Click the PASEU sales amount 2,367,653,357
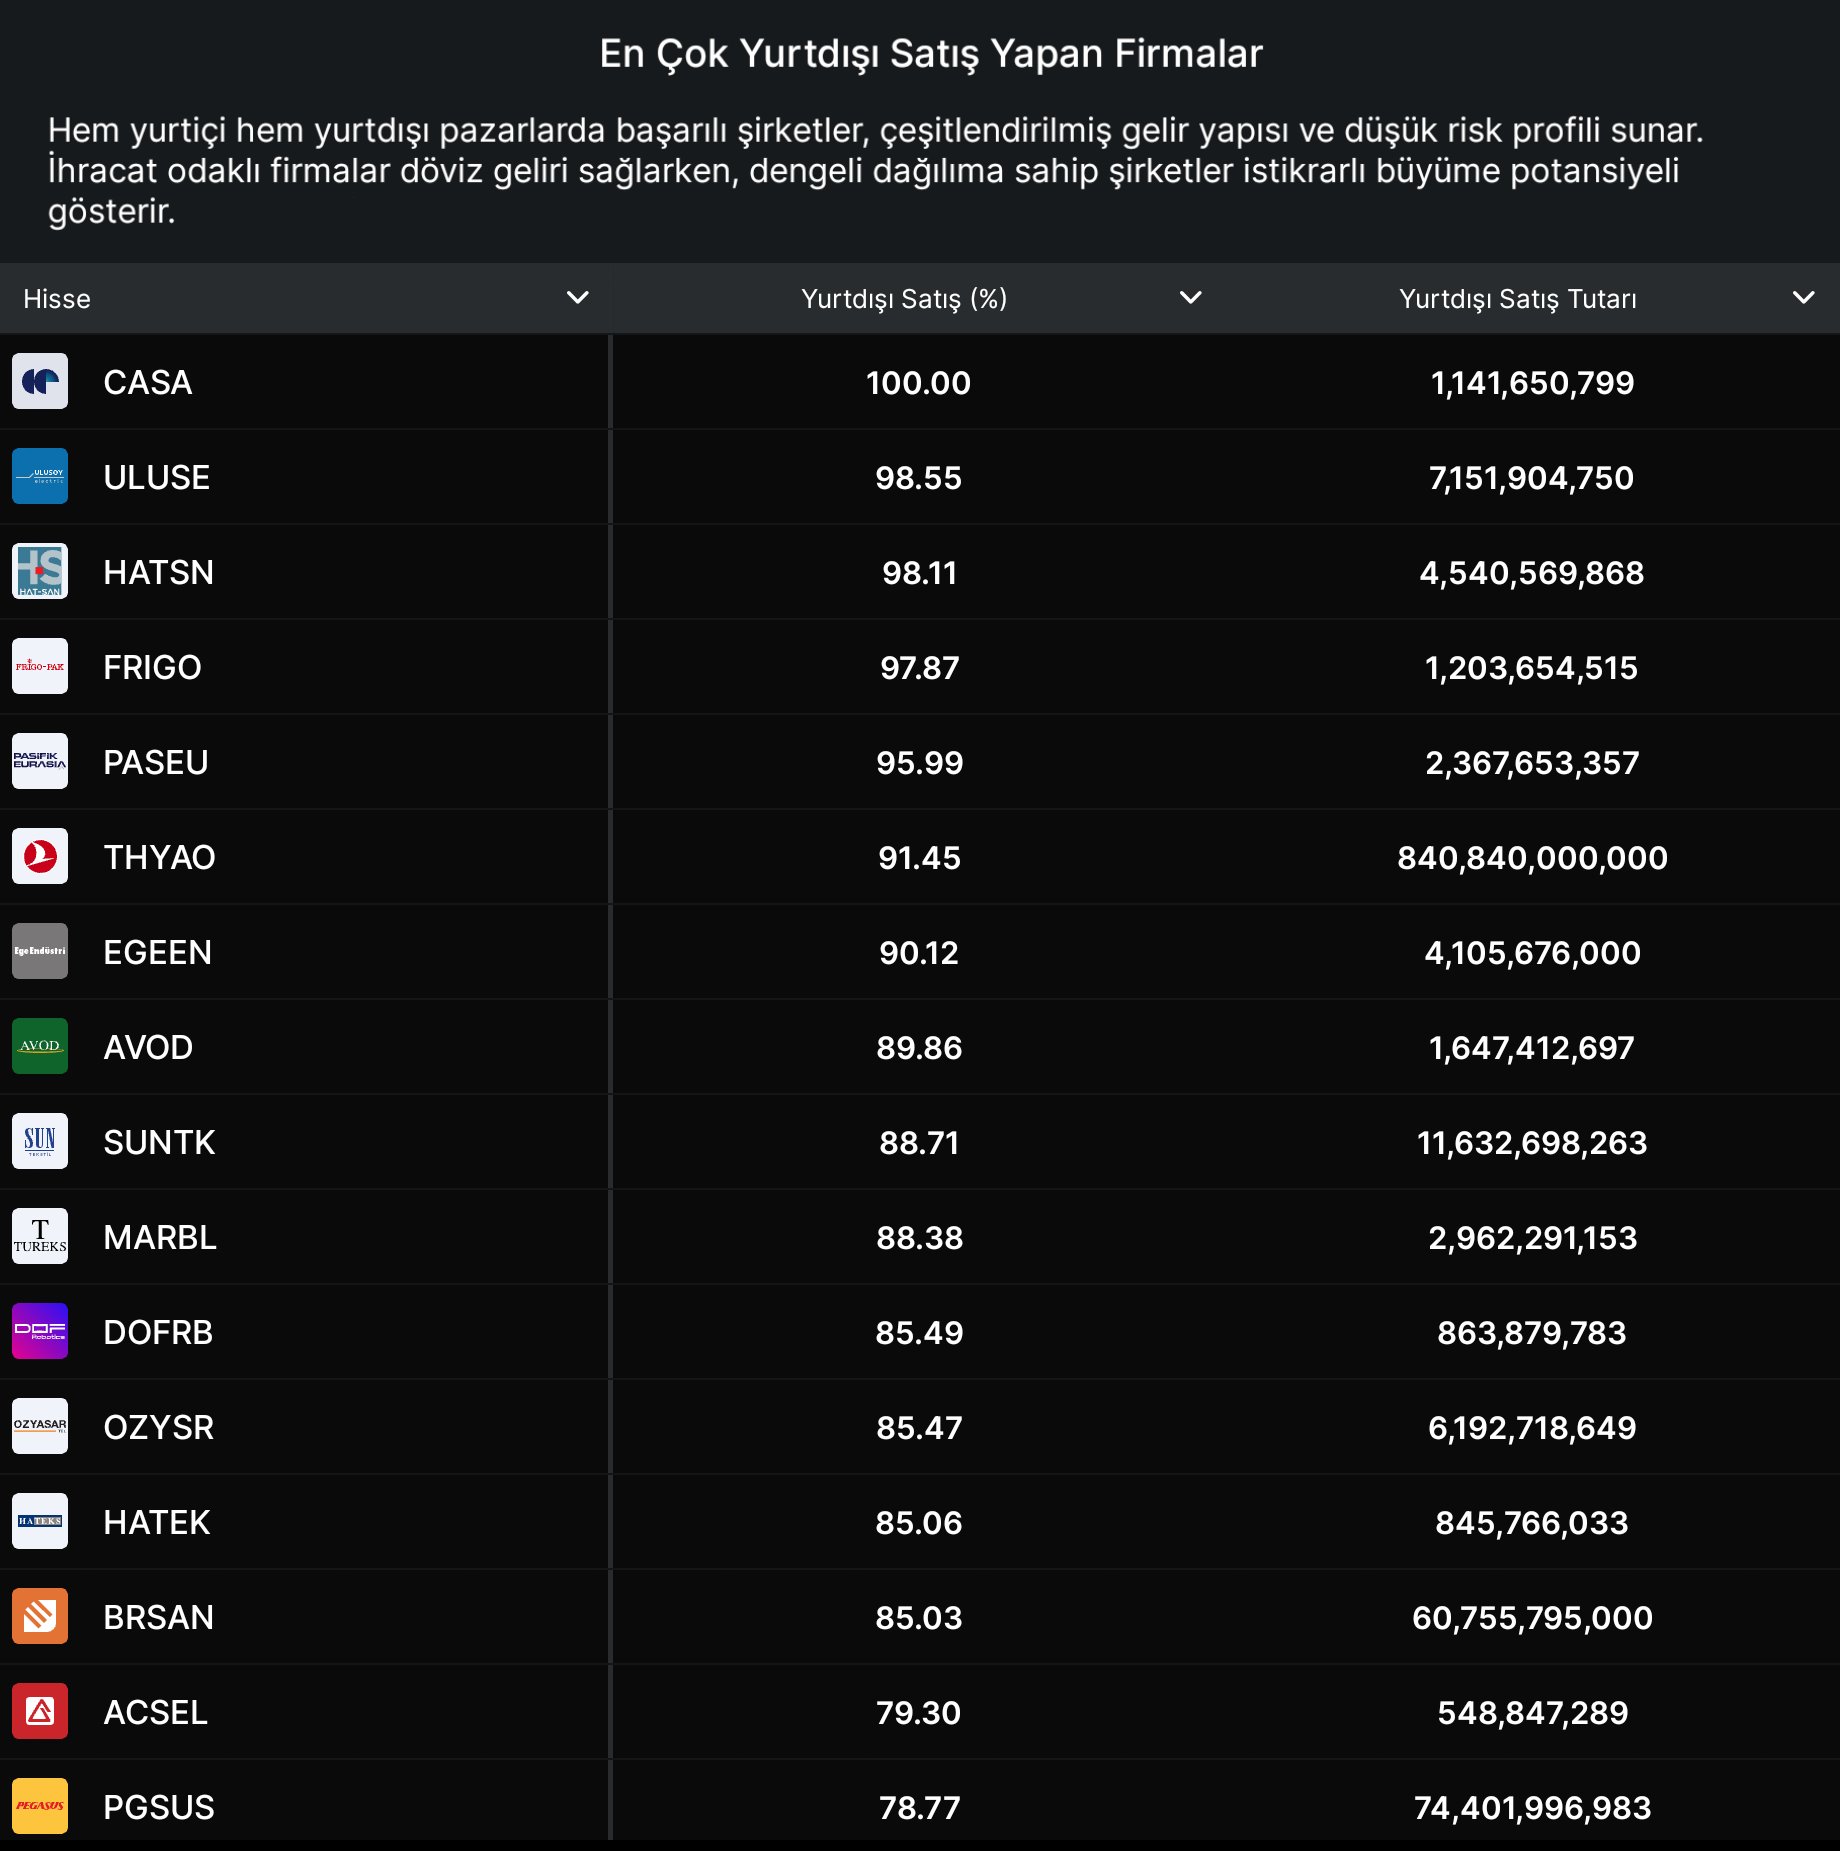 tap(1531, 762)
